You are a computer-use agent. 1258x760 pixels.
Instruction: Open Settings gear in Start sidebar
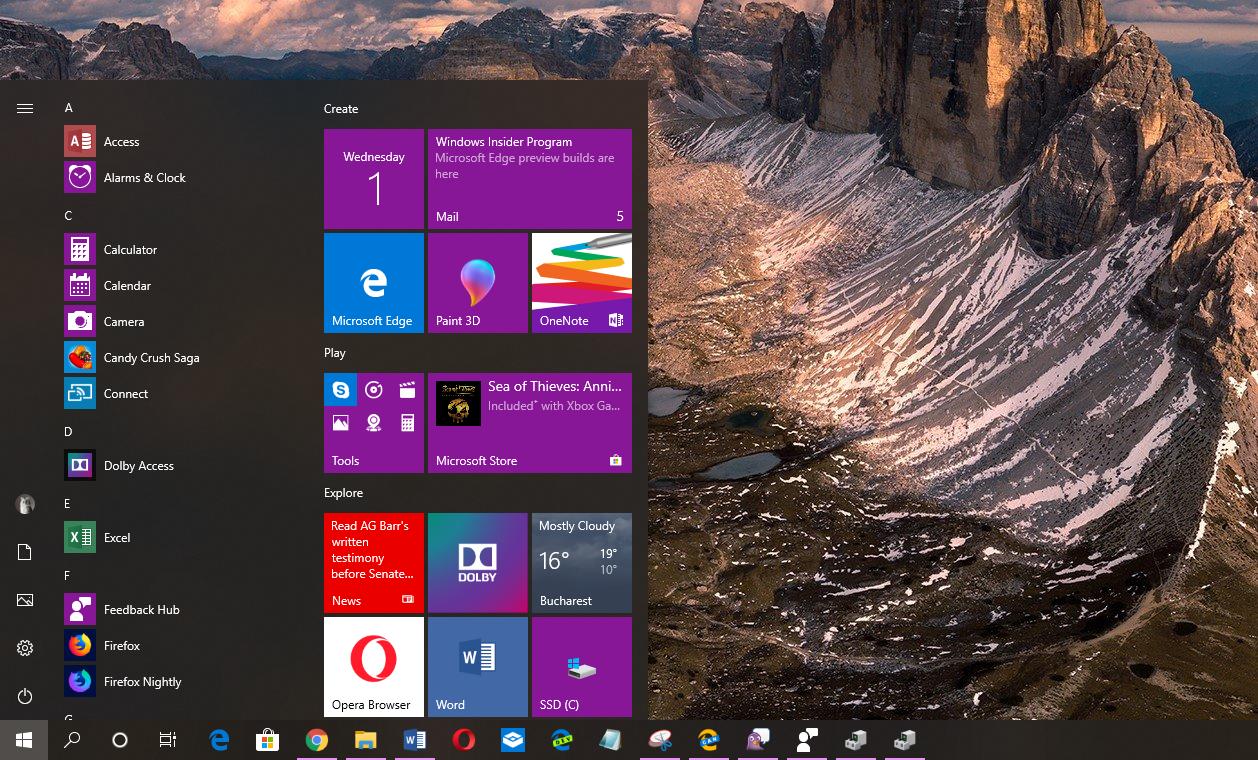[x=25, y=648]
